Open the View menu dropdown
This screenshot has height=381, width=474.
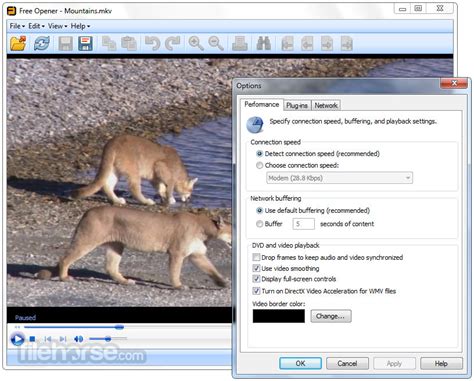coord(57,26)
